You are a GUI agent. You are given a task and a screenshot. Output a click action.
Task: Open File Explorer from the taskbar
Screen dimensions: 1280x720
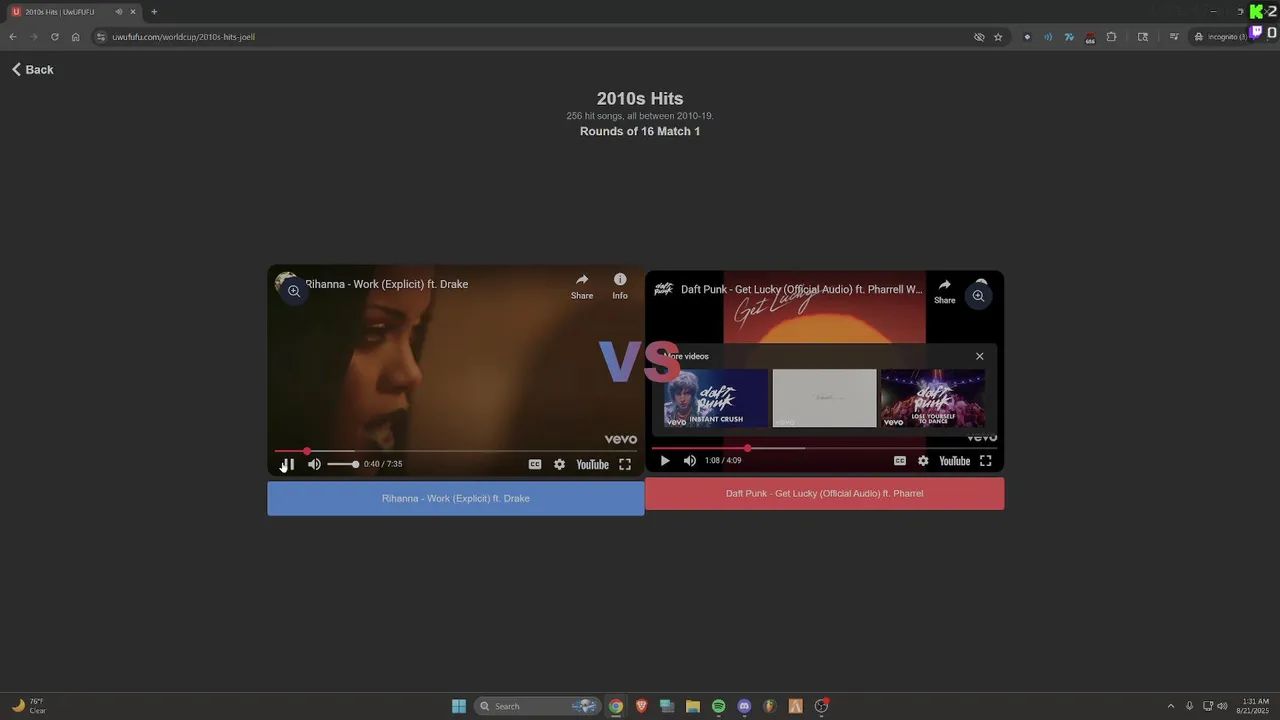(x=692, y=706)
